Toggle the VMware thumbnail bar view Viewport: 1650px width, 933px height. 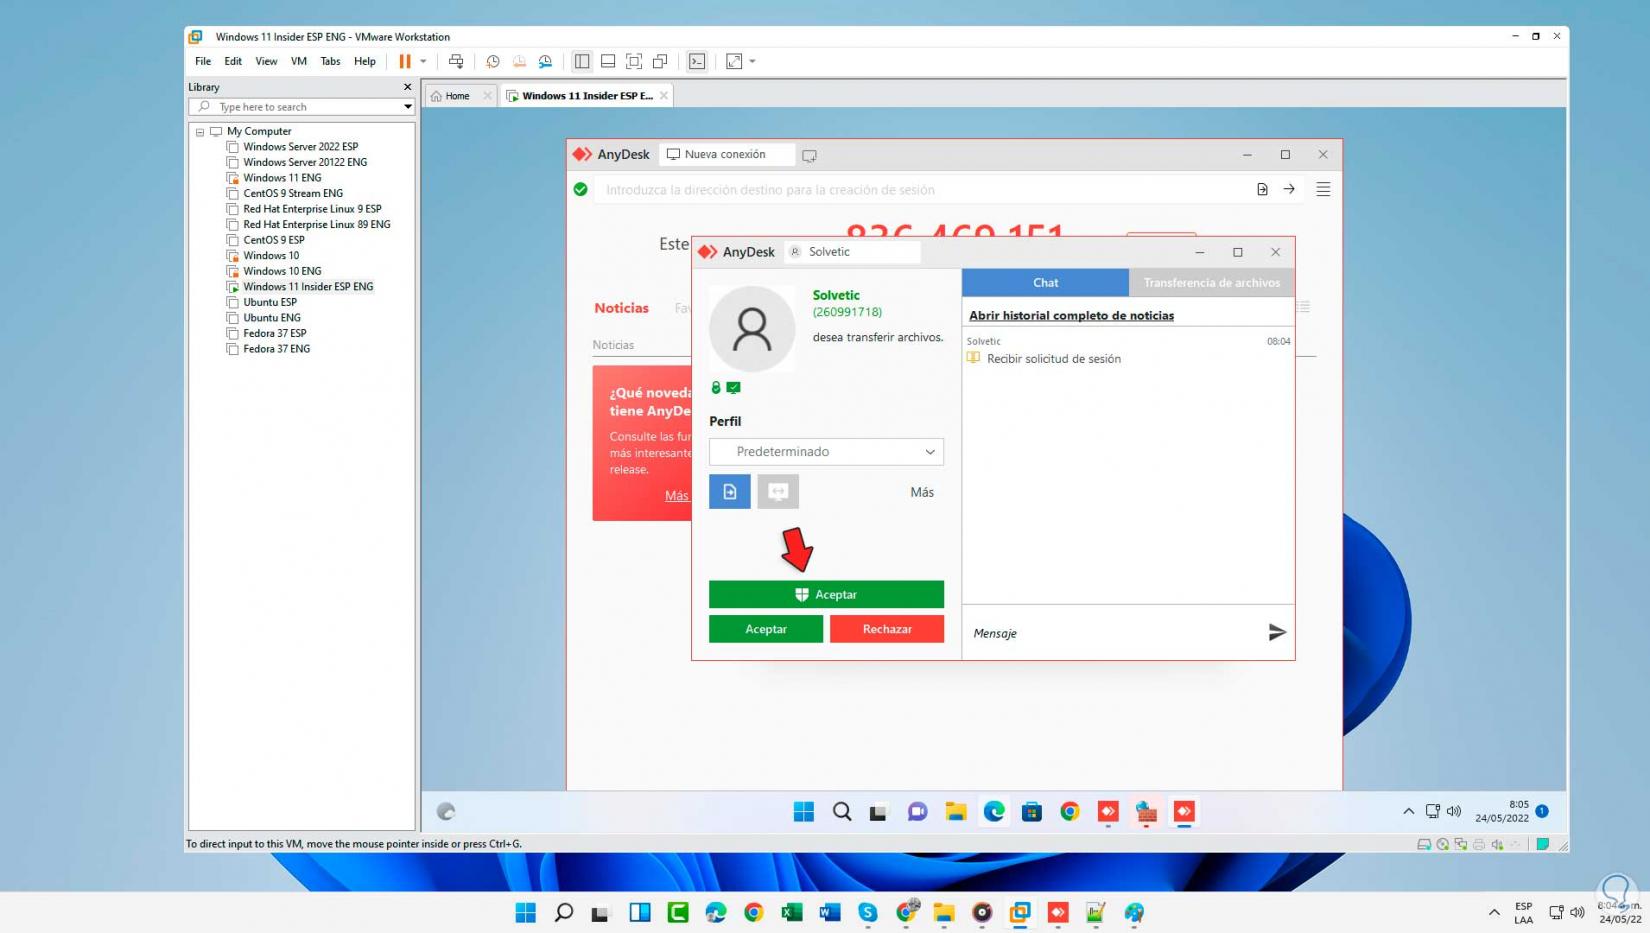[608, 61]
